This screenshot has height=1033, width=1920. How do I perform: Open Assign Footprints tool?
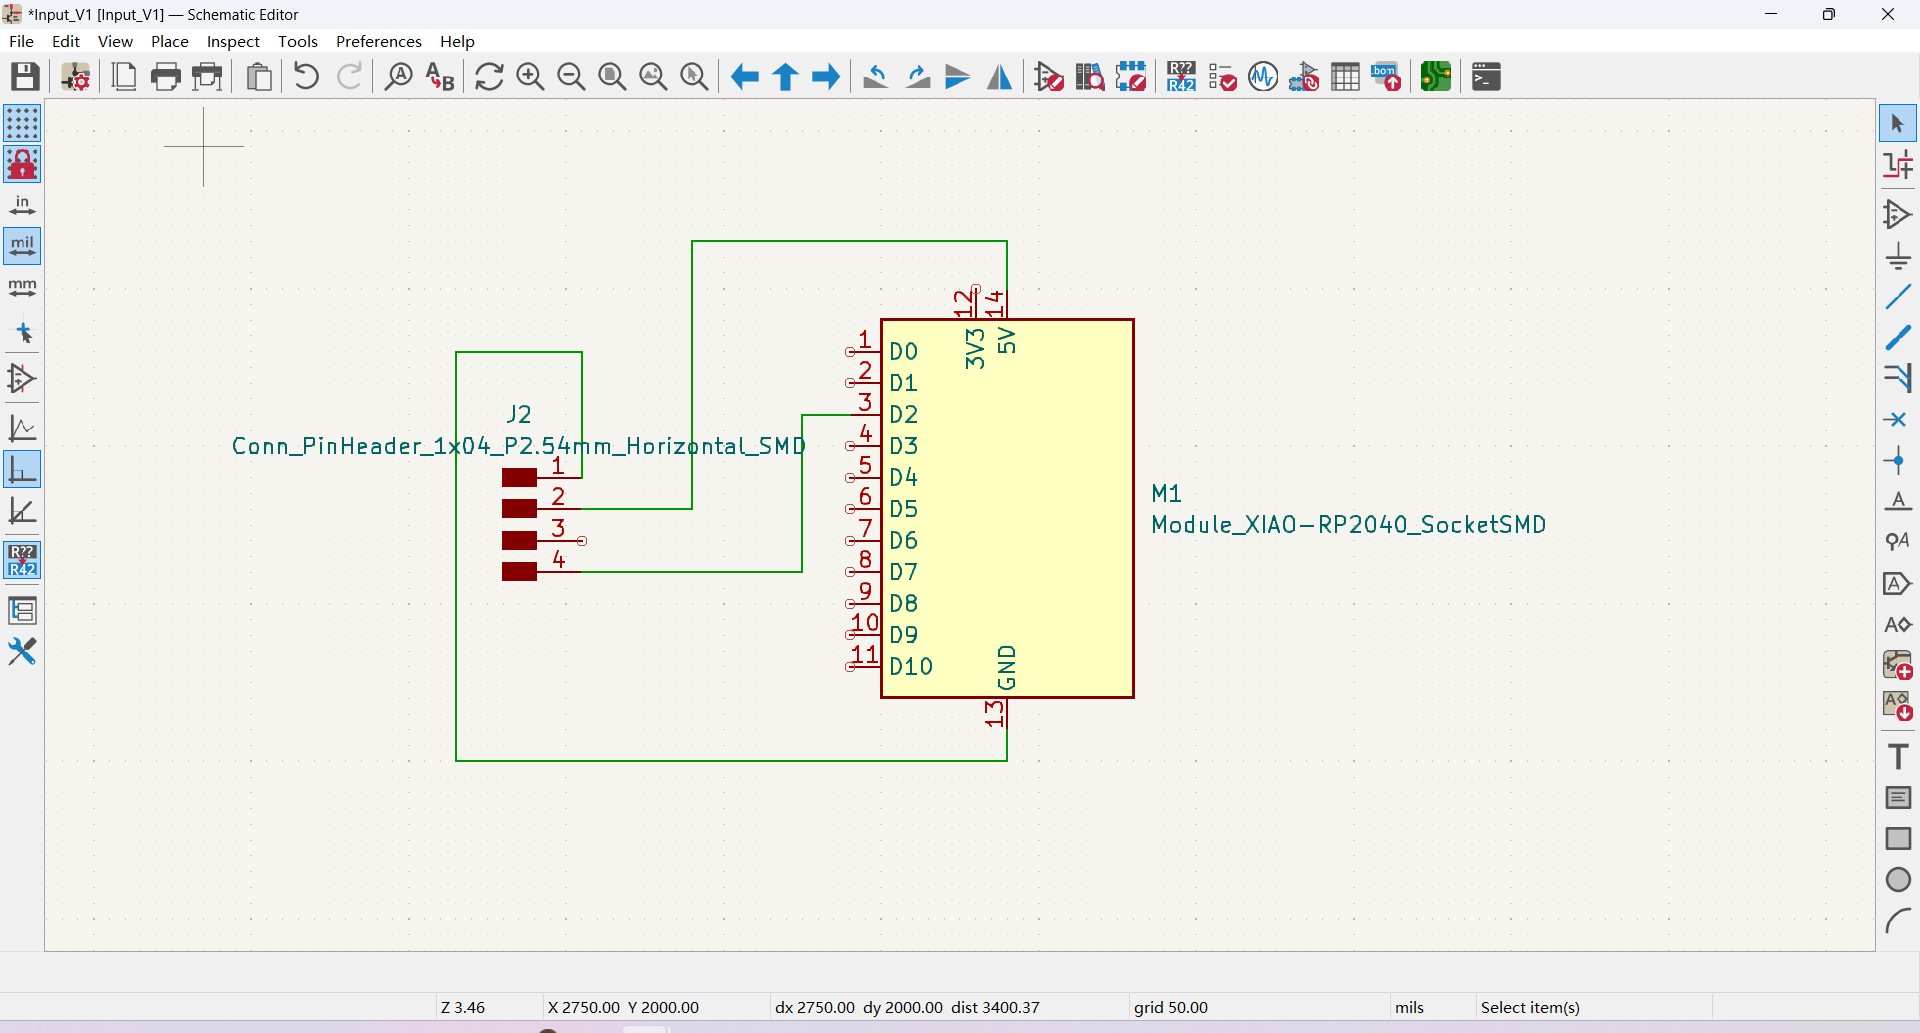[1304, 77]
